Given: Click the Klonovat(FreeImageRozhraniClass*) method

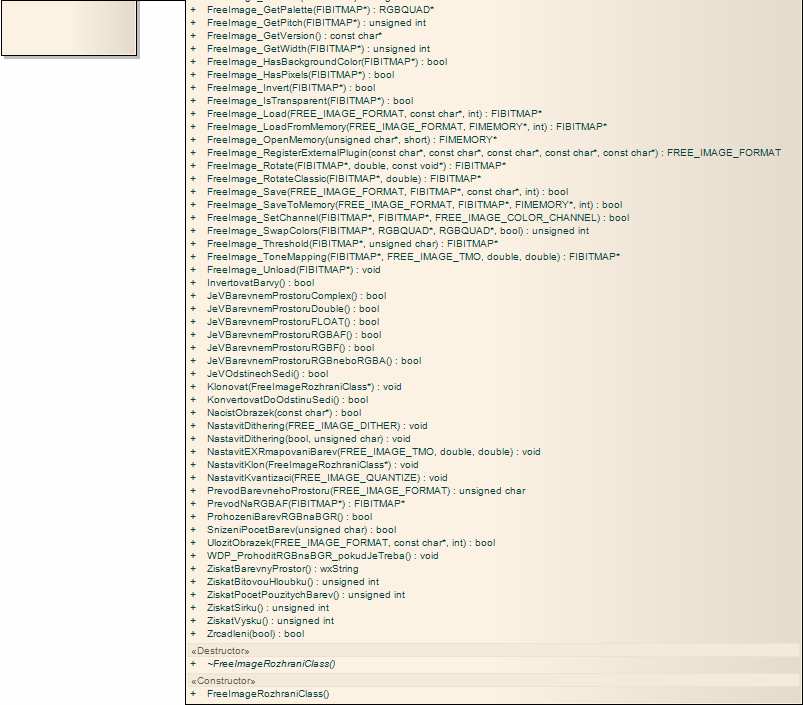Looking at the screenshot, I should [304, 387].
